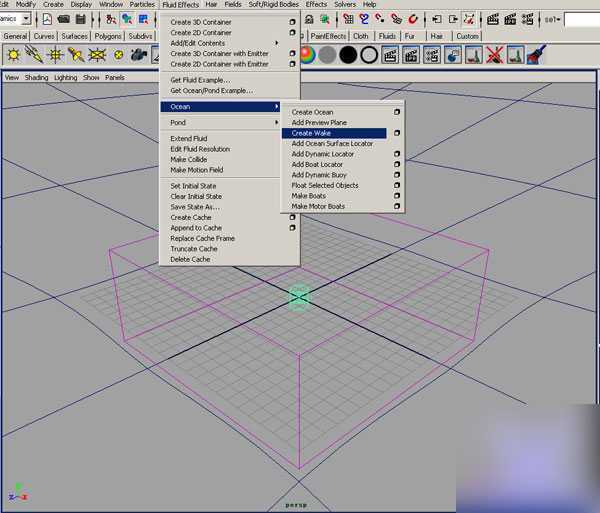600x513 pixels.
Task: Choose Extend Fluid
Action: pos(189,138)
